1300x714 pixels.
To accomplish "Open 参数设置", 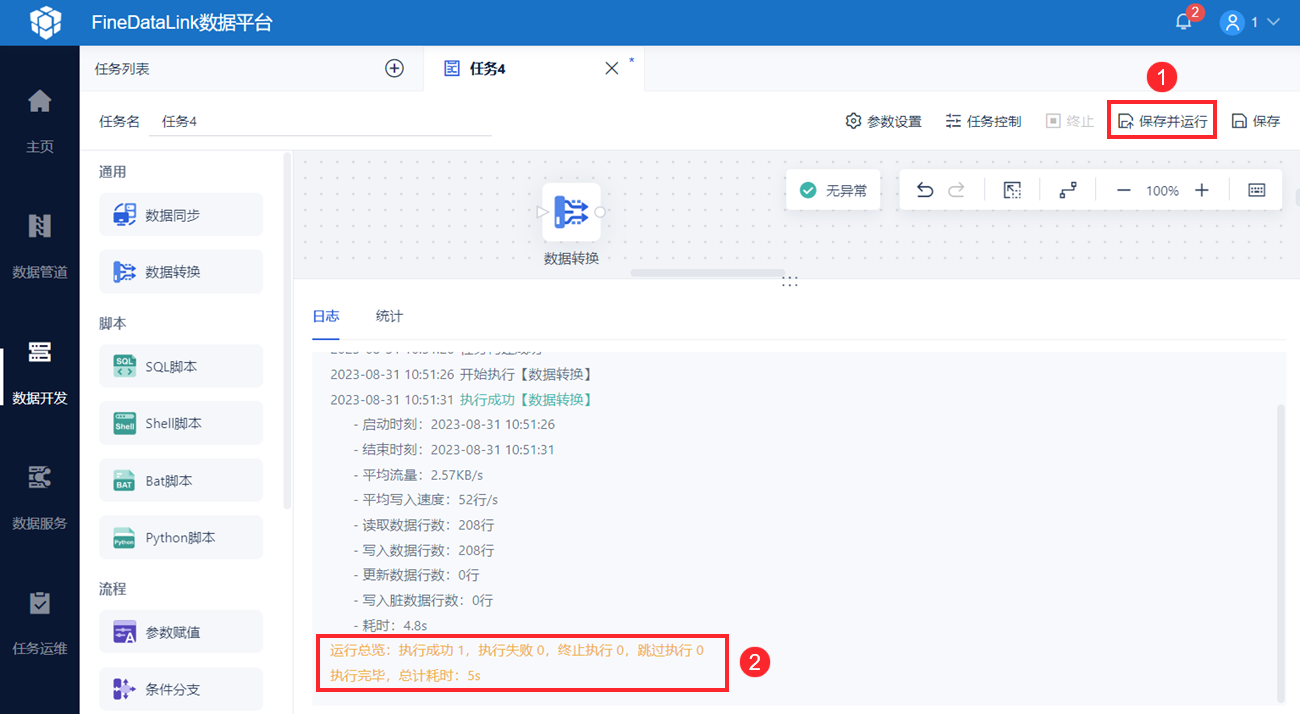I will coord(883,121).
